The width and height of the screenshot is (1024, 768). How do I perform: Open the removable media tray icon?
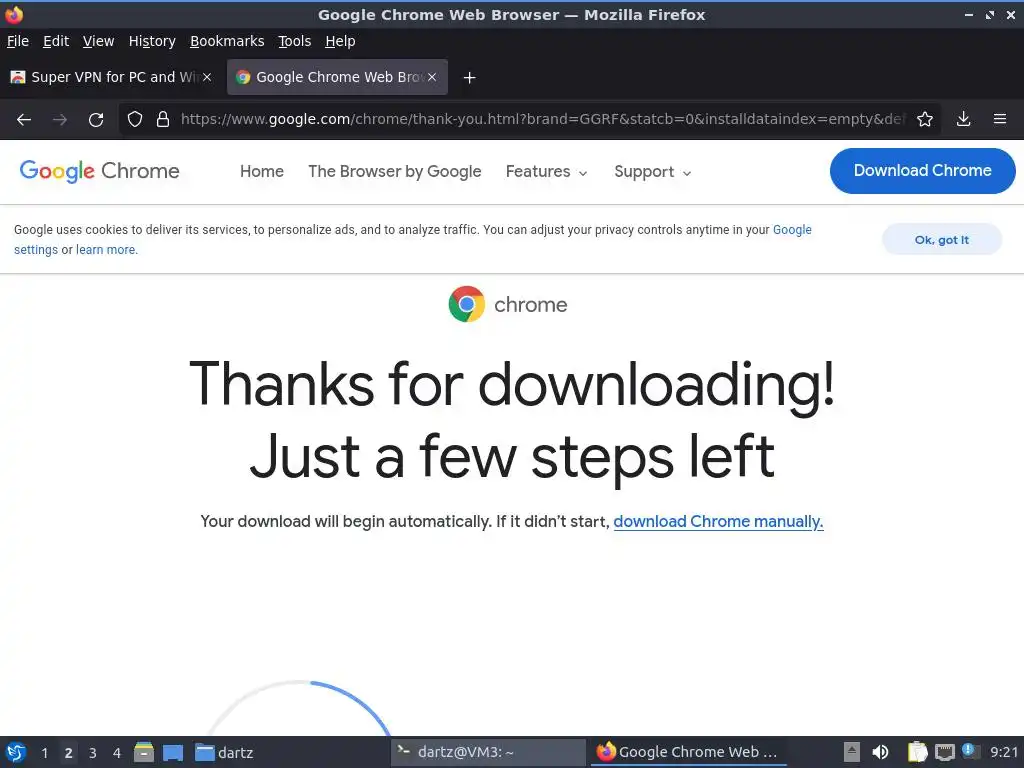852,752
